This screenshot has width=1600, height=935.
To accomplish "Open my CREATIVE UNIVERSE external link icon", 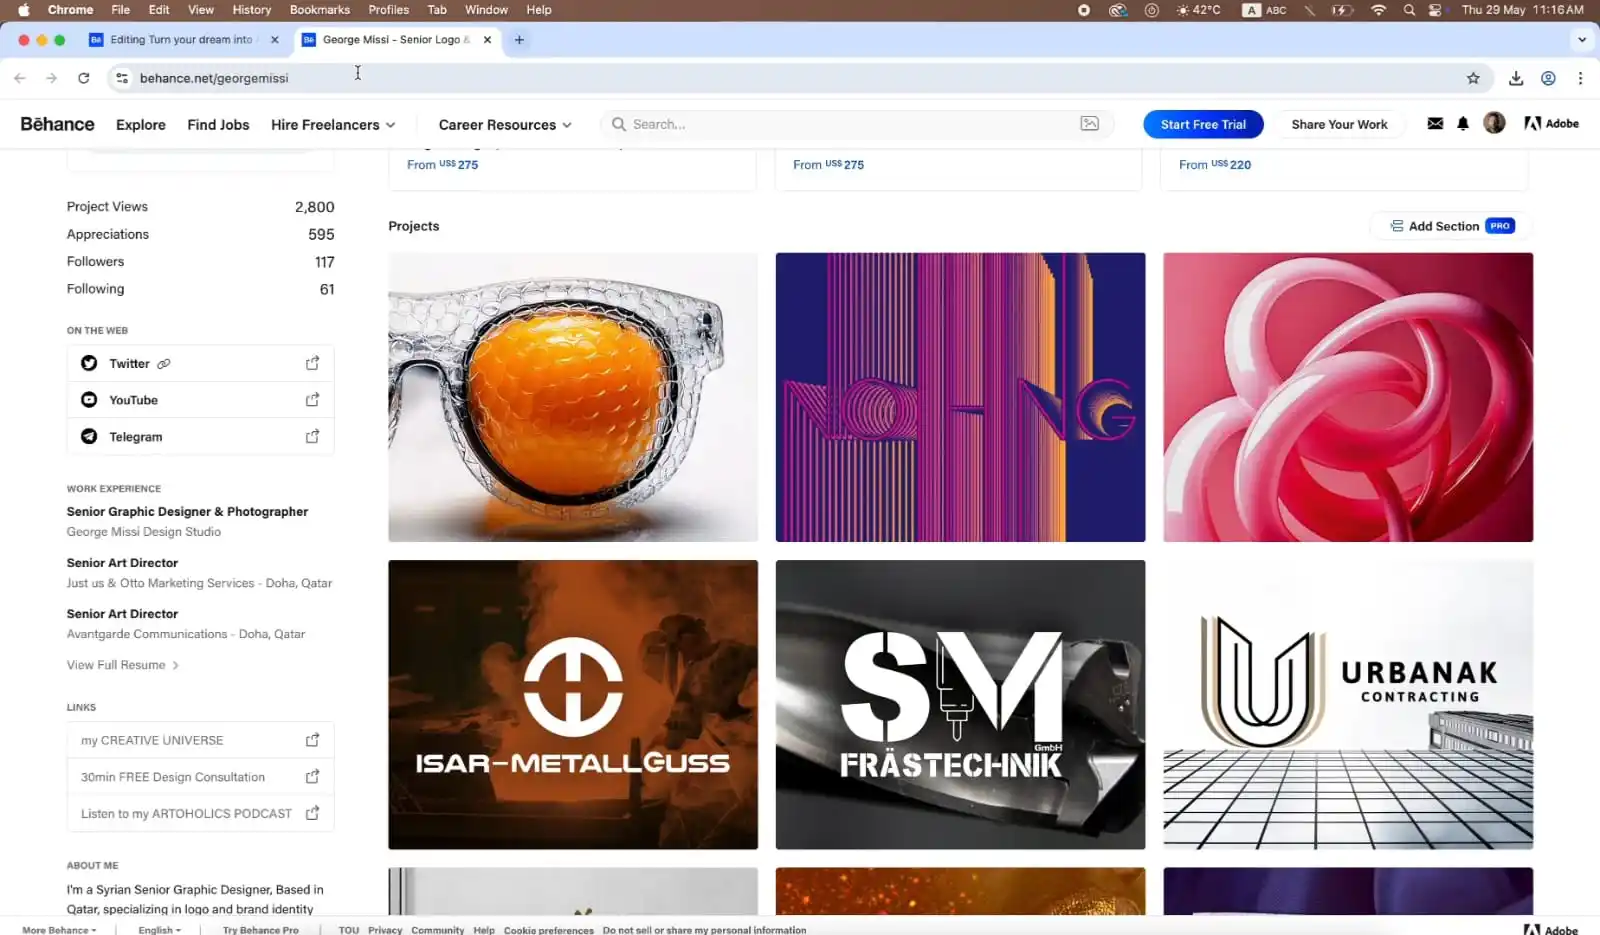I will click(312, 740).
